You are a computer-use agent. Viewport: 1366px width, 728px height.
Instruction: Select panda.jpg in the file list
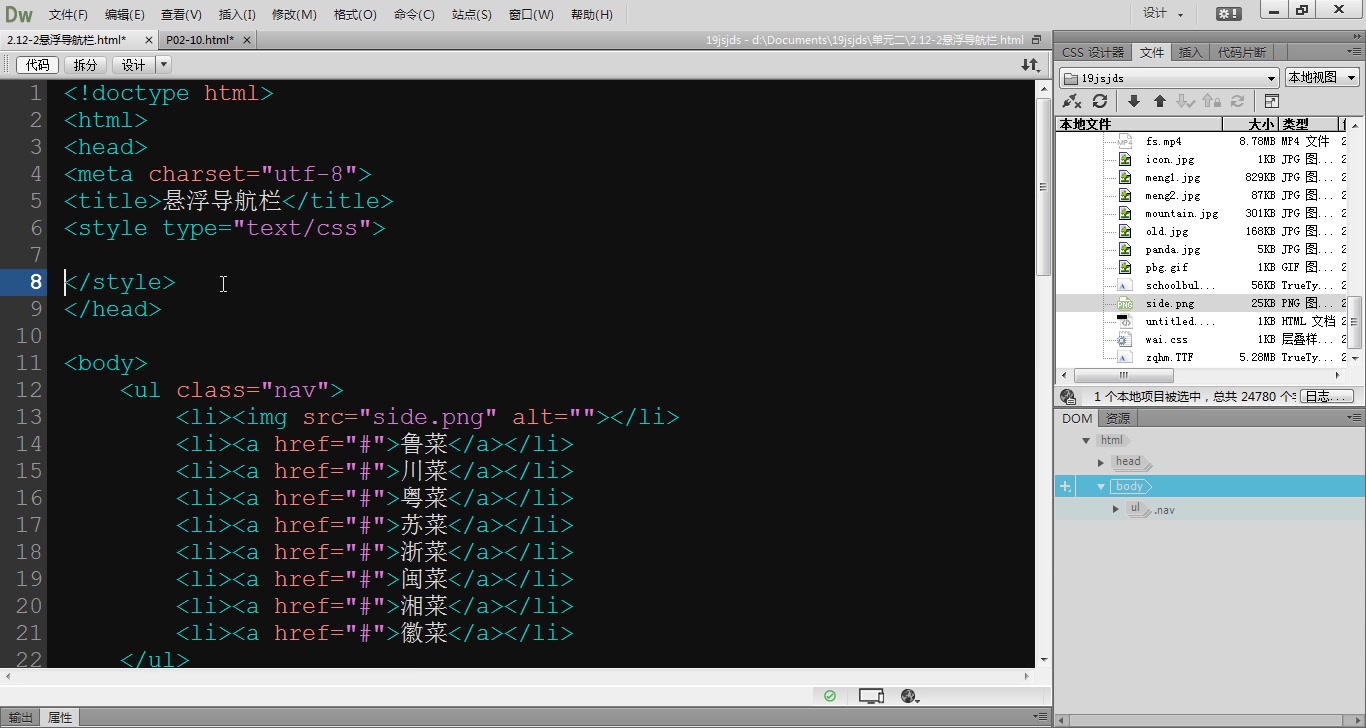[x=1173, y=249]
